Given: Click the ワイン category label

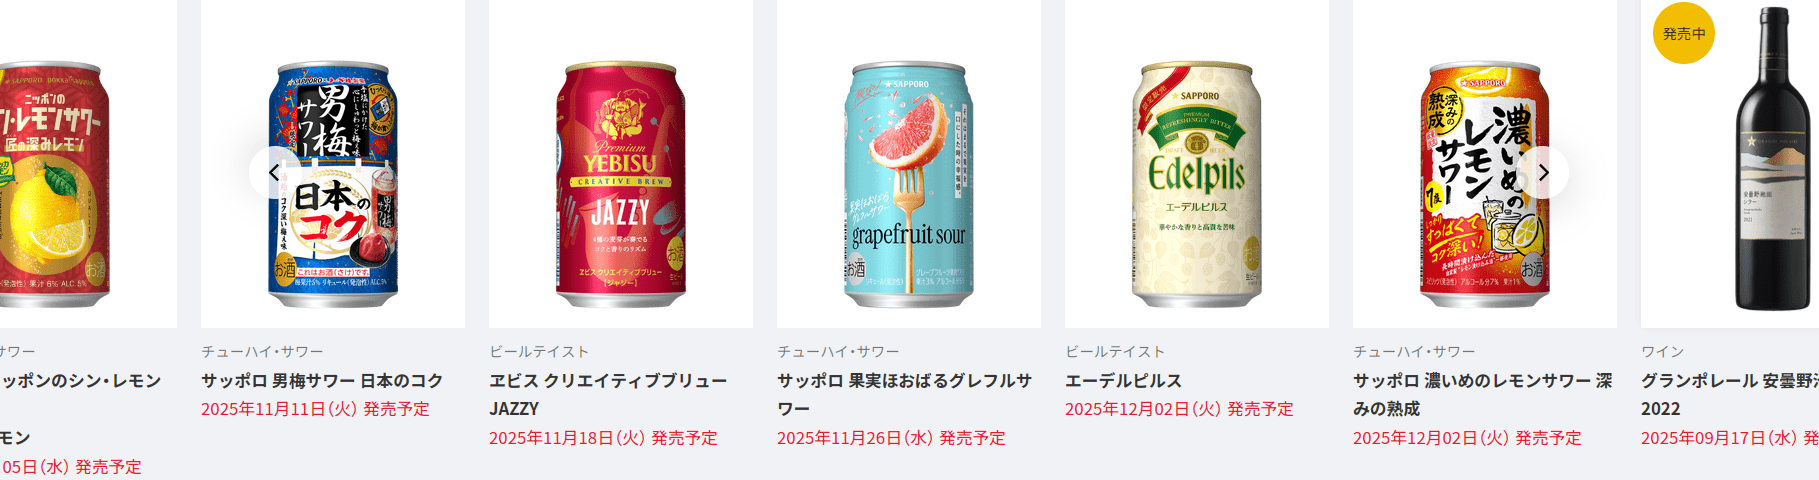Looking at the screenshot, I should tap(1662, 351).
